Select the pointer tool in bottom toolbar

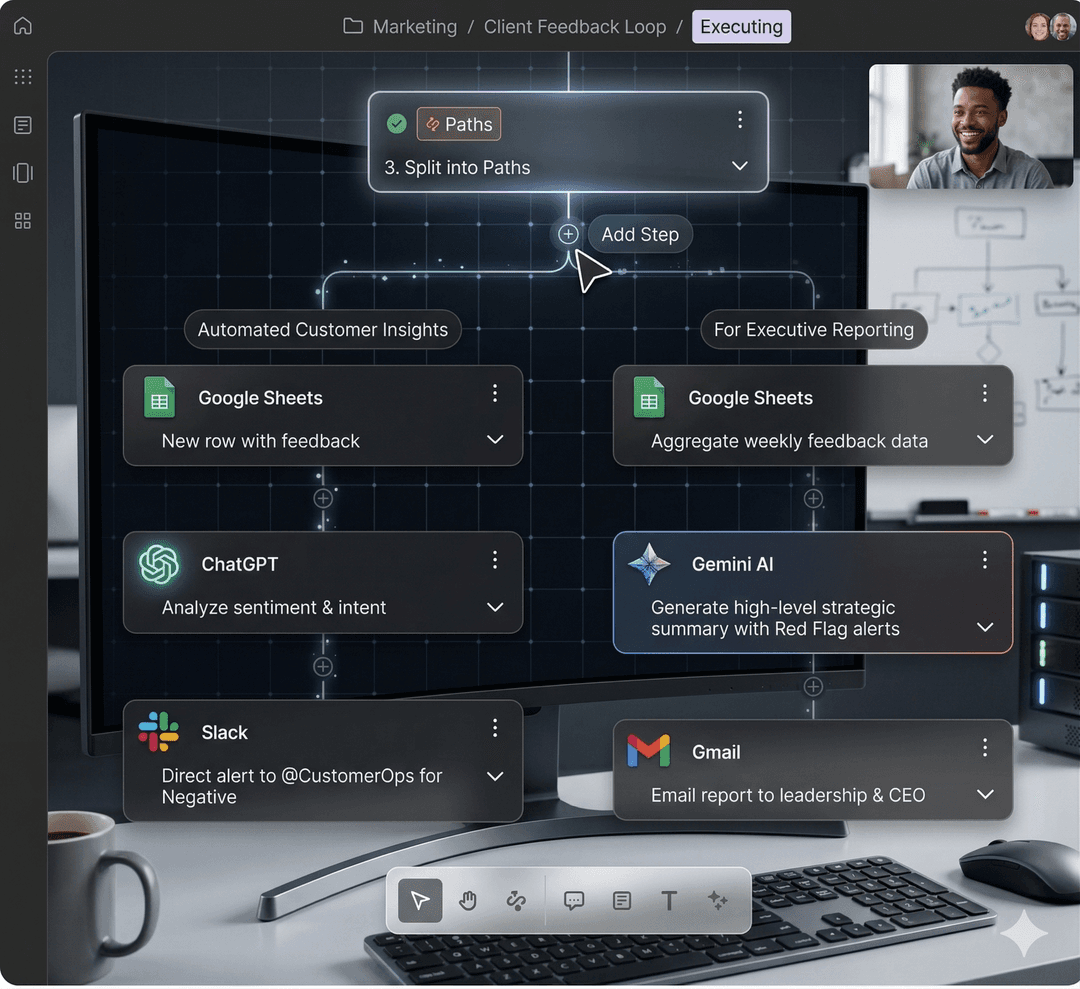[x=419, y=900]
